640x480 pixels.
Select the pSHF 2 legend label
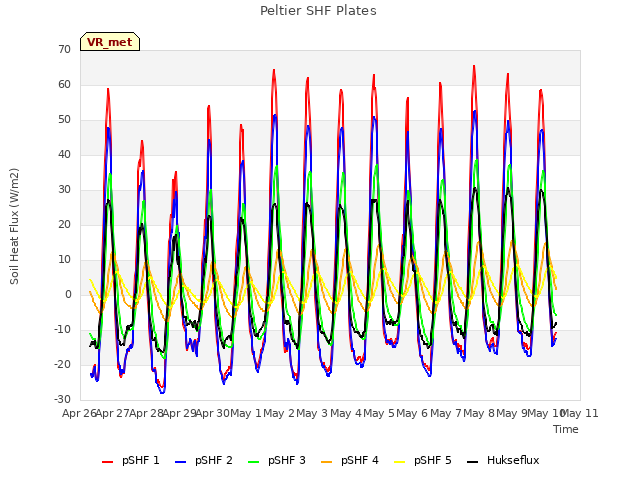click(213, 460)
